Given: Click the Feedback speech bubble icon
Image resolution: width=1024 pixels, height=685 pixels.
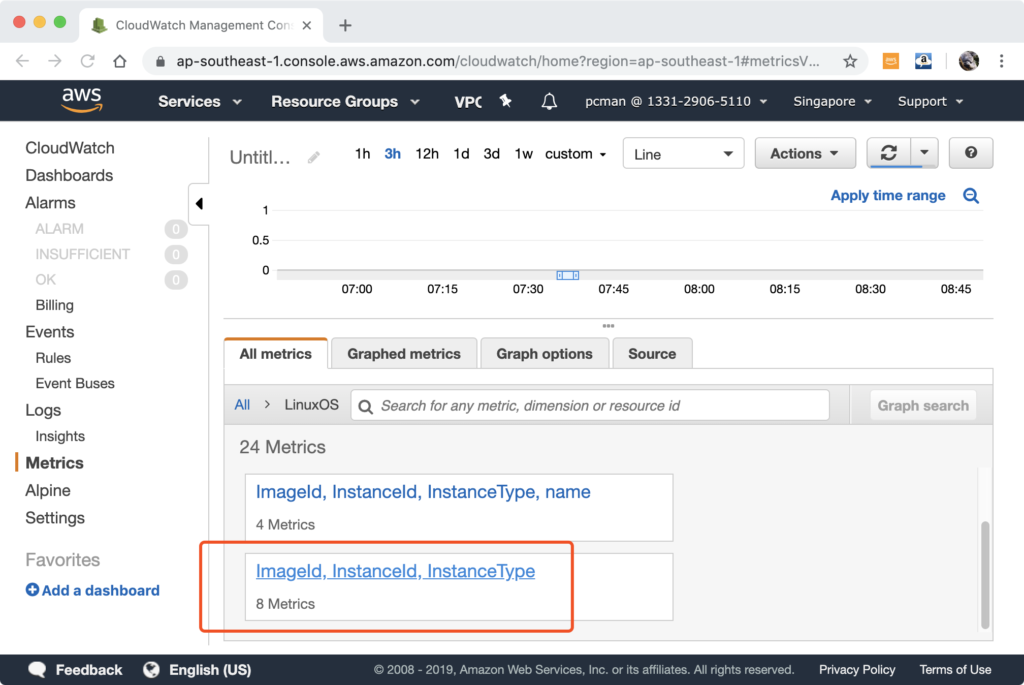Looking at the screenshot, I should [37, 669].
